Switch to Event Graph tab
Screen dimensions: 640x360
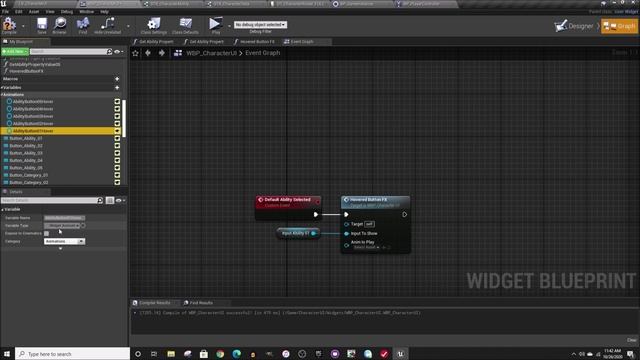point(302,42)
